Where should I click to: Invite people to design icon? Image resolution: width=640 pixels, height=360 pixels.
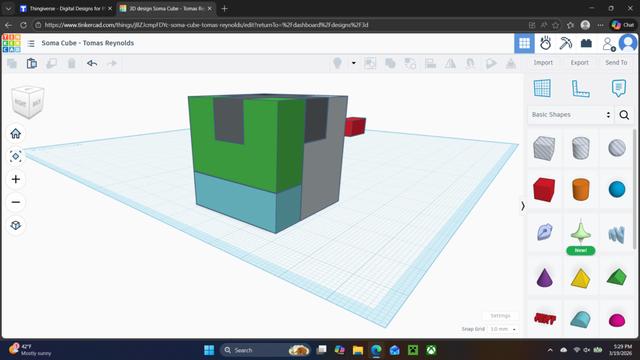609,44
